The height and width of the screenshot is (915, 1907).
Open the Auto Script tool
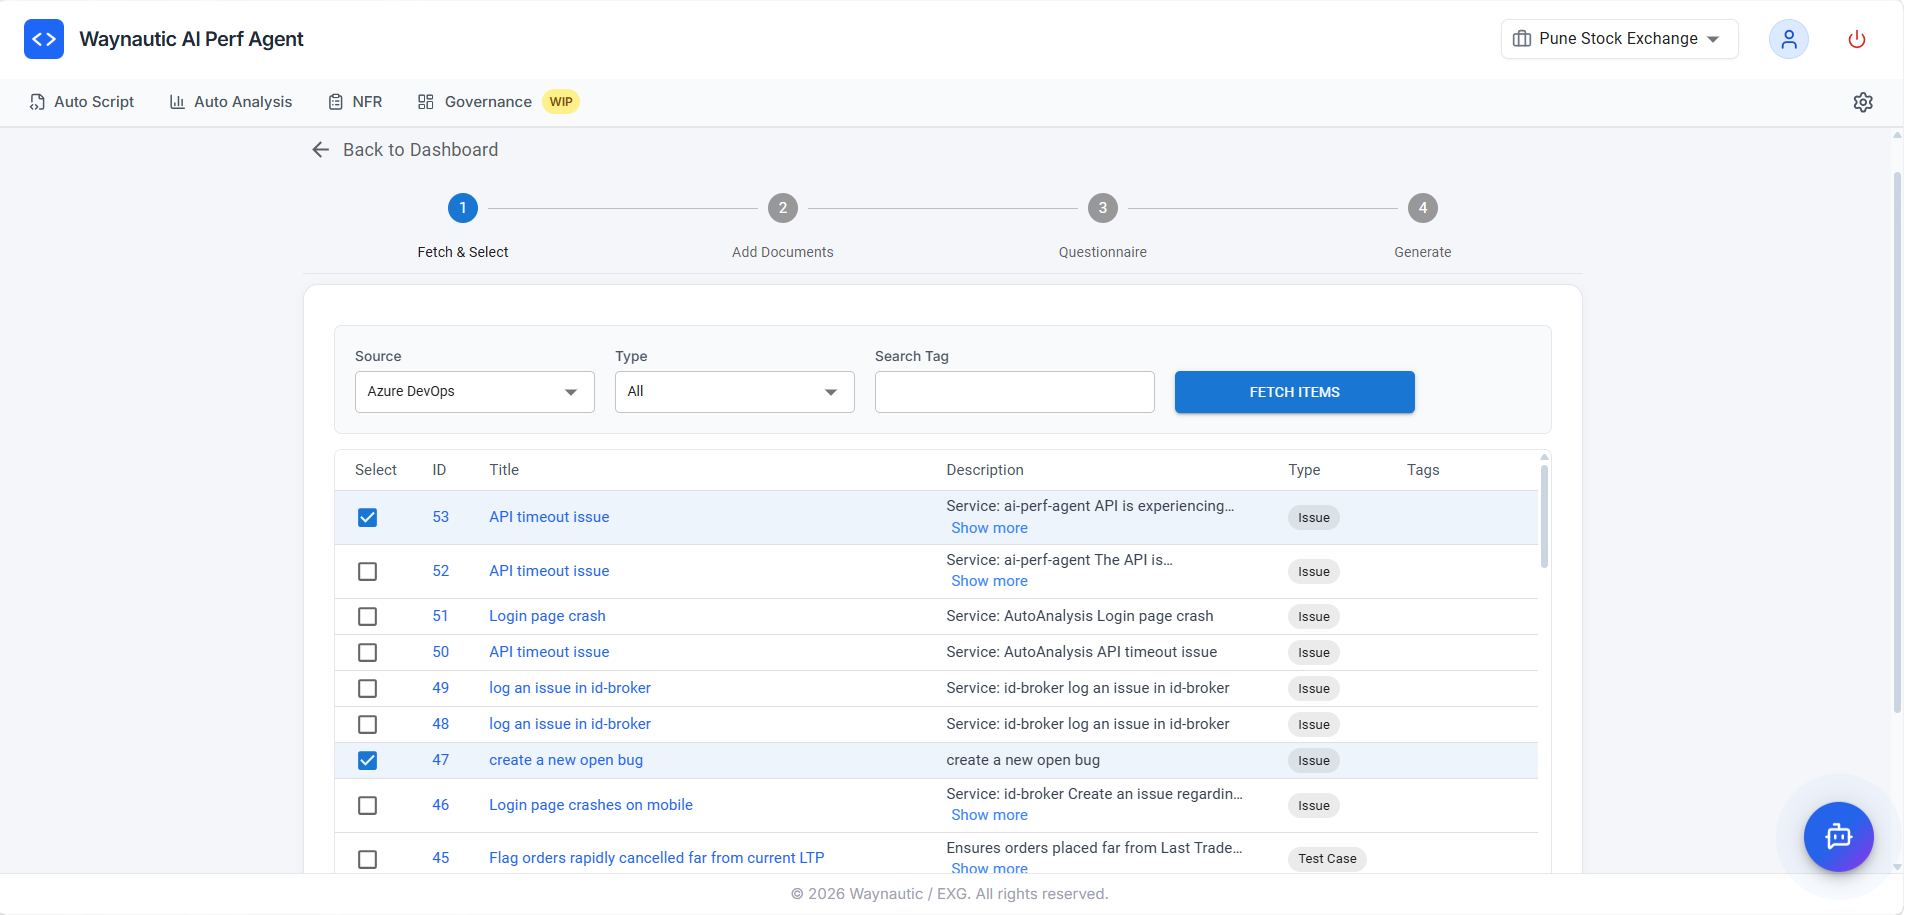coord(82,101)
